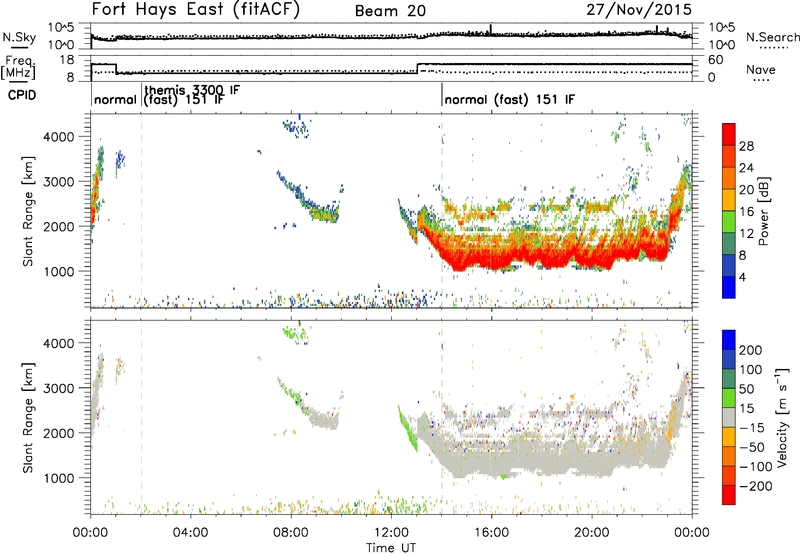The width and height of the screenshot is (800, 554).
Task: Click the '12:00' time tick label
Action: (391, 533)
